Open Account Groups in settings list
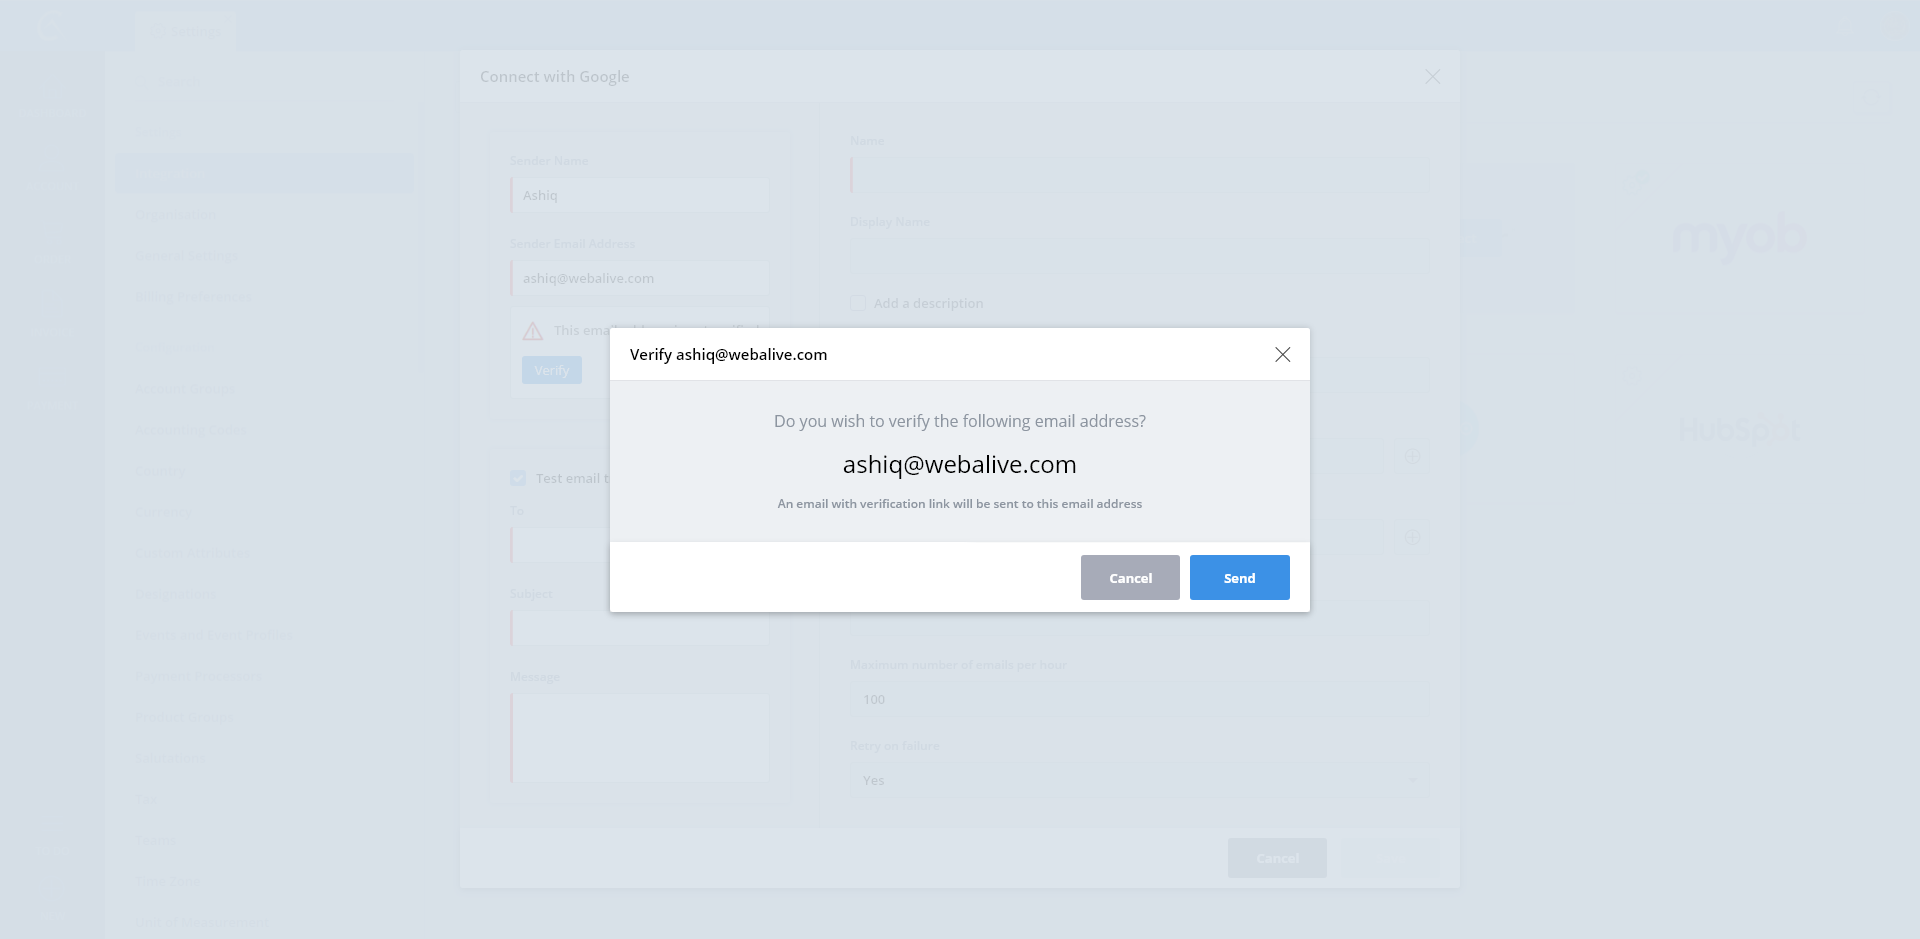This screenshot has width=1920, height=939. point(186,389)
